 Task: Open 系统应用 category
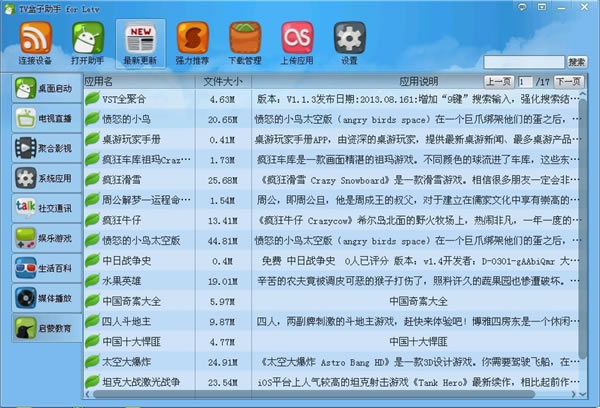pos(47,178)
